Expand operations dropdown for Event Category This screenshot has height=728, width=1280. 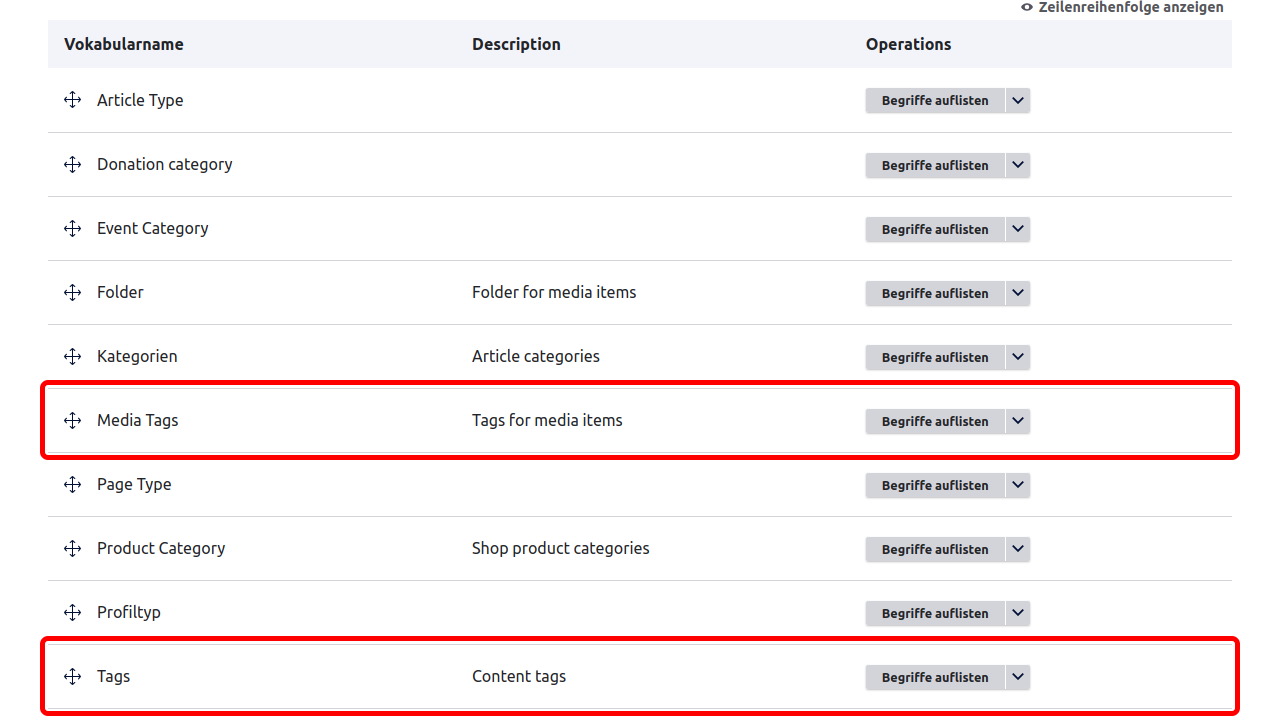pos(1018,229)
